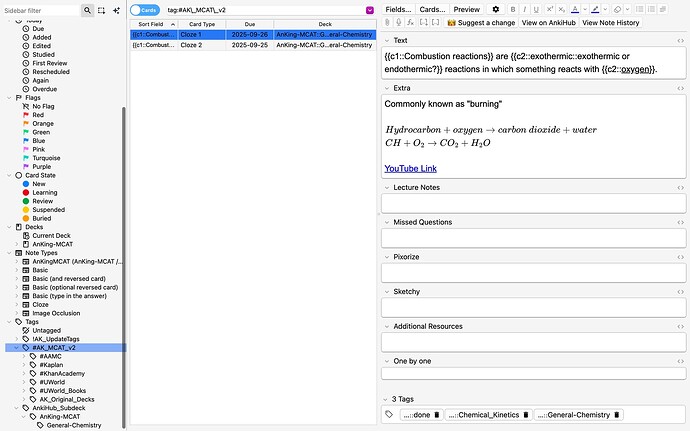
Task: Select the sidebar selection tool icon
Action: [102, 9]
